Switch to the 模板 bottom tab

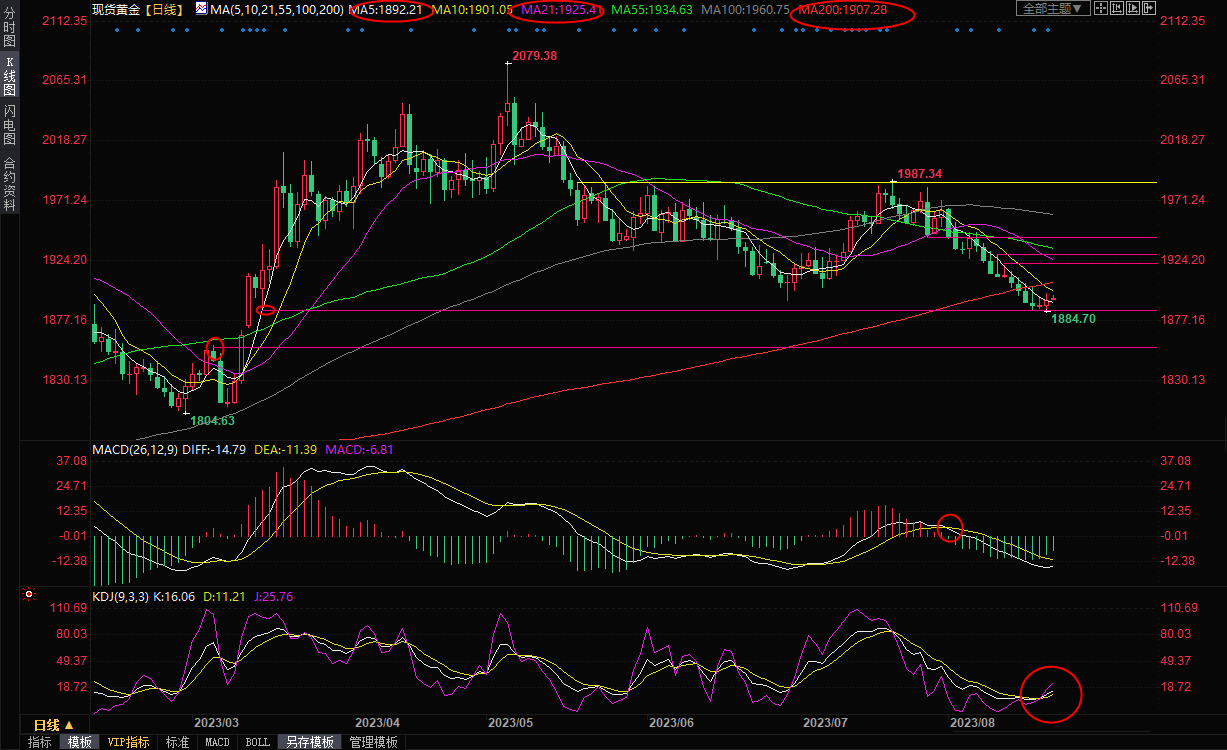click(x=80, y=742)
